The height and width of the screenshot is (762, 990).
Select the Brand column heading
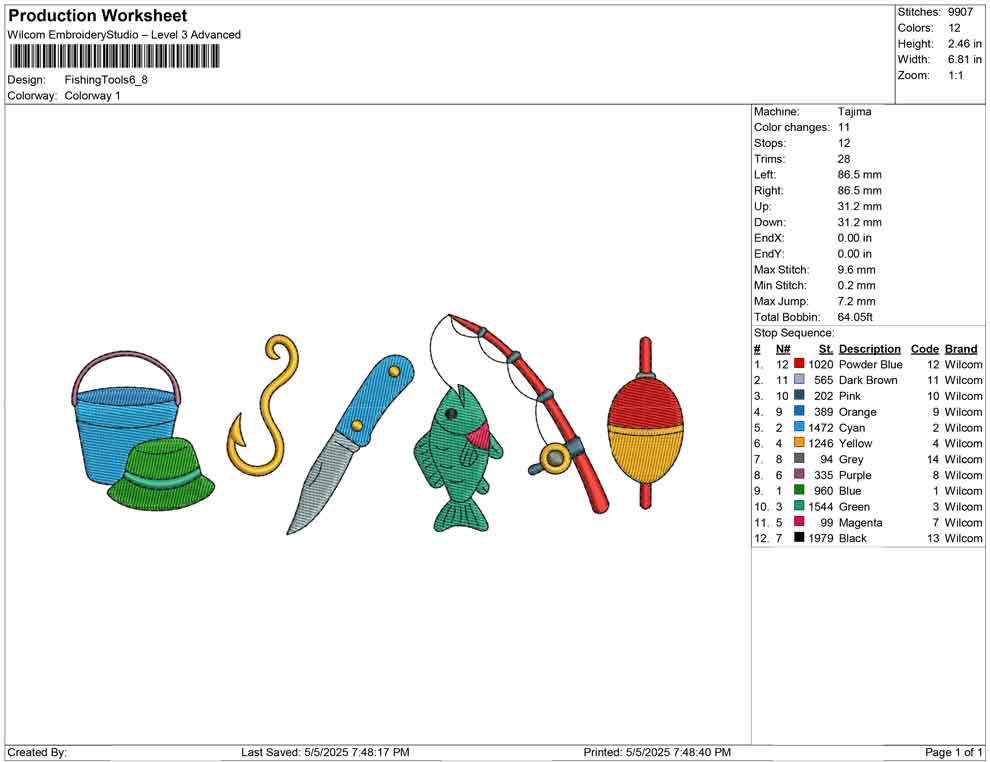pos(961,349)
